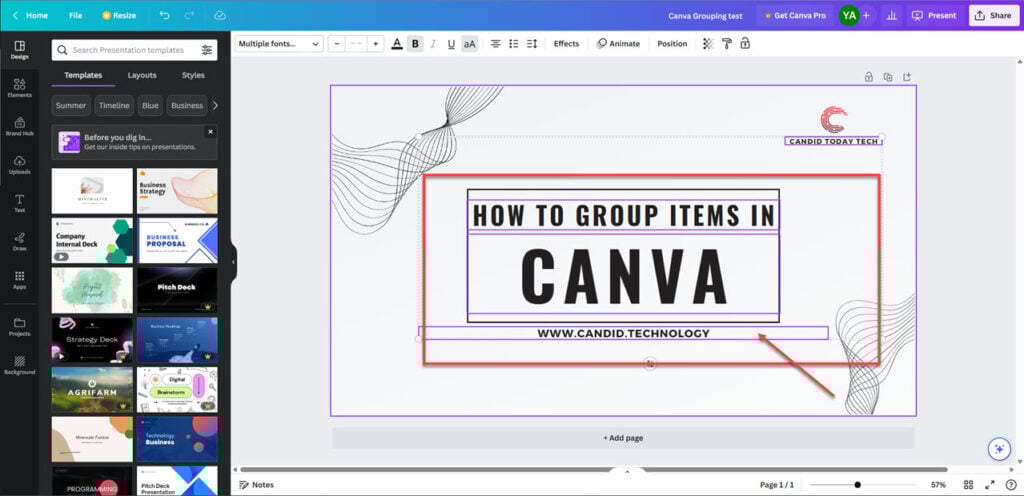
Task: Open Brand Hub in sidebar
Action: 20,127
